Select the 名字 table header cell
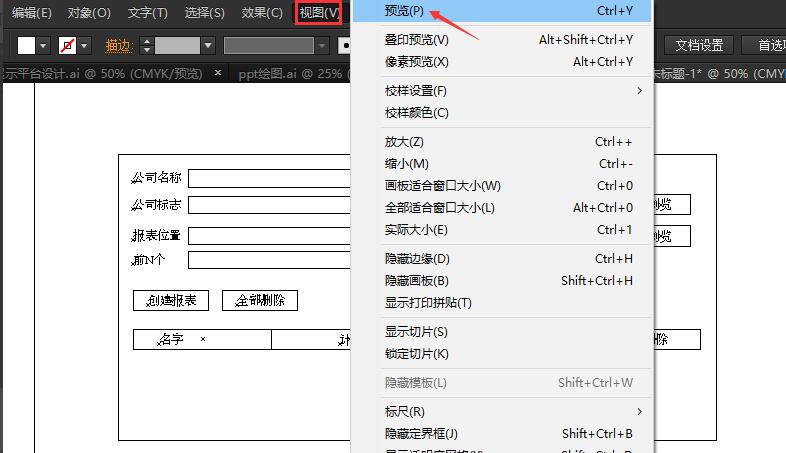Screen dimensions: 786x453 pyautogui.click(x=202, y=340)
